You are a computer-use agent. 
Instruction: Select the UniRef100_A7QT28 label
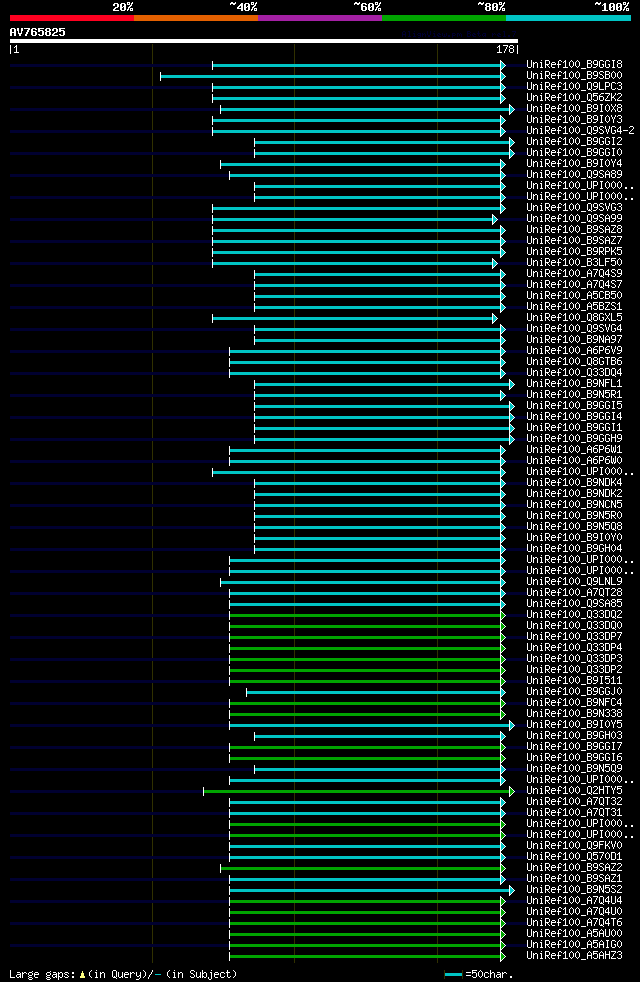[574, 592]
